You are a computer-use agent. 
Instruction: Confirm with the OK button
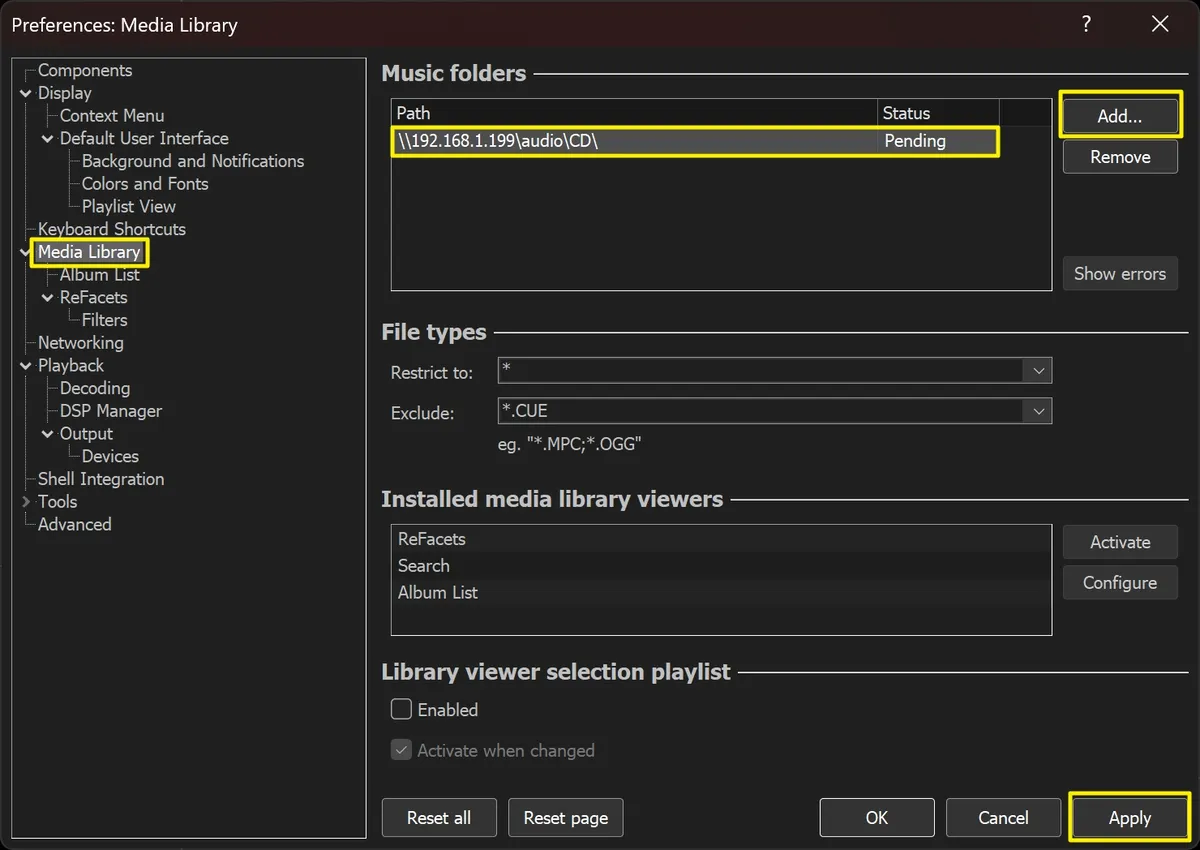click(x=877, y=818)
